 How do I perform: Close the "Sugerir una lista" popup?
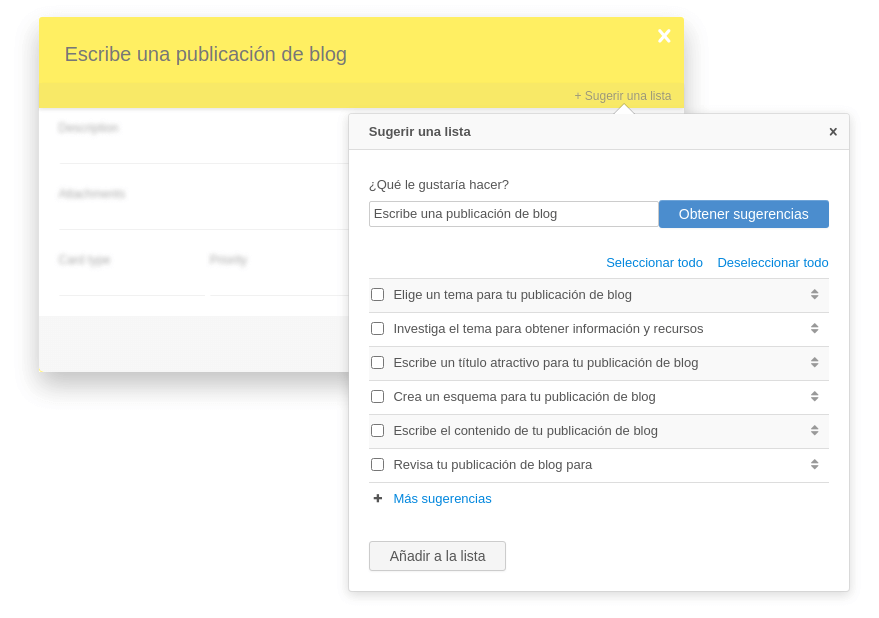point(833,131)
